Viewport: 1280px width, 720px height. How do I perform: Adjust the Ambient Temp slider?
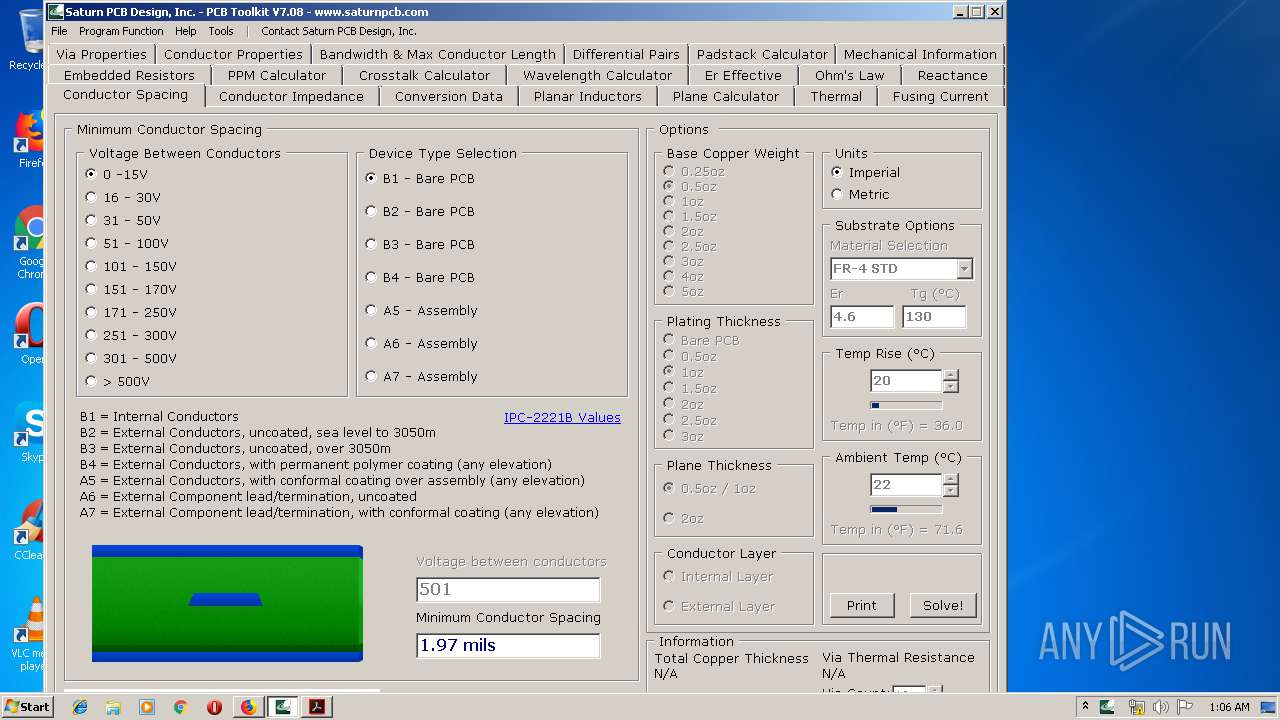click(x=906, y=509)
